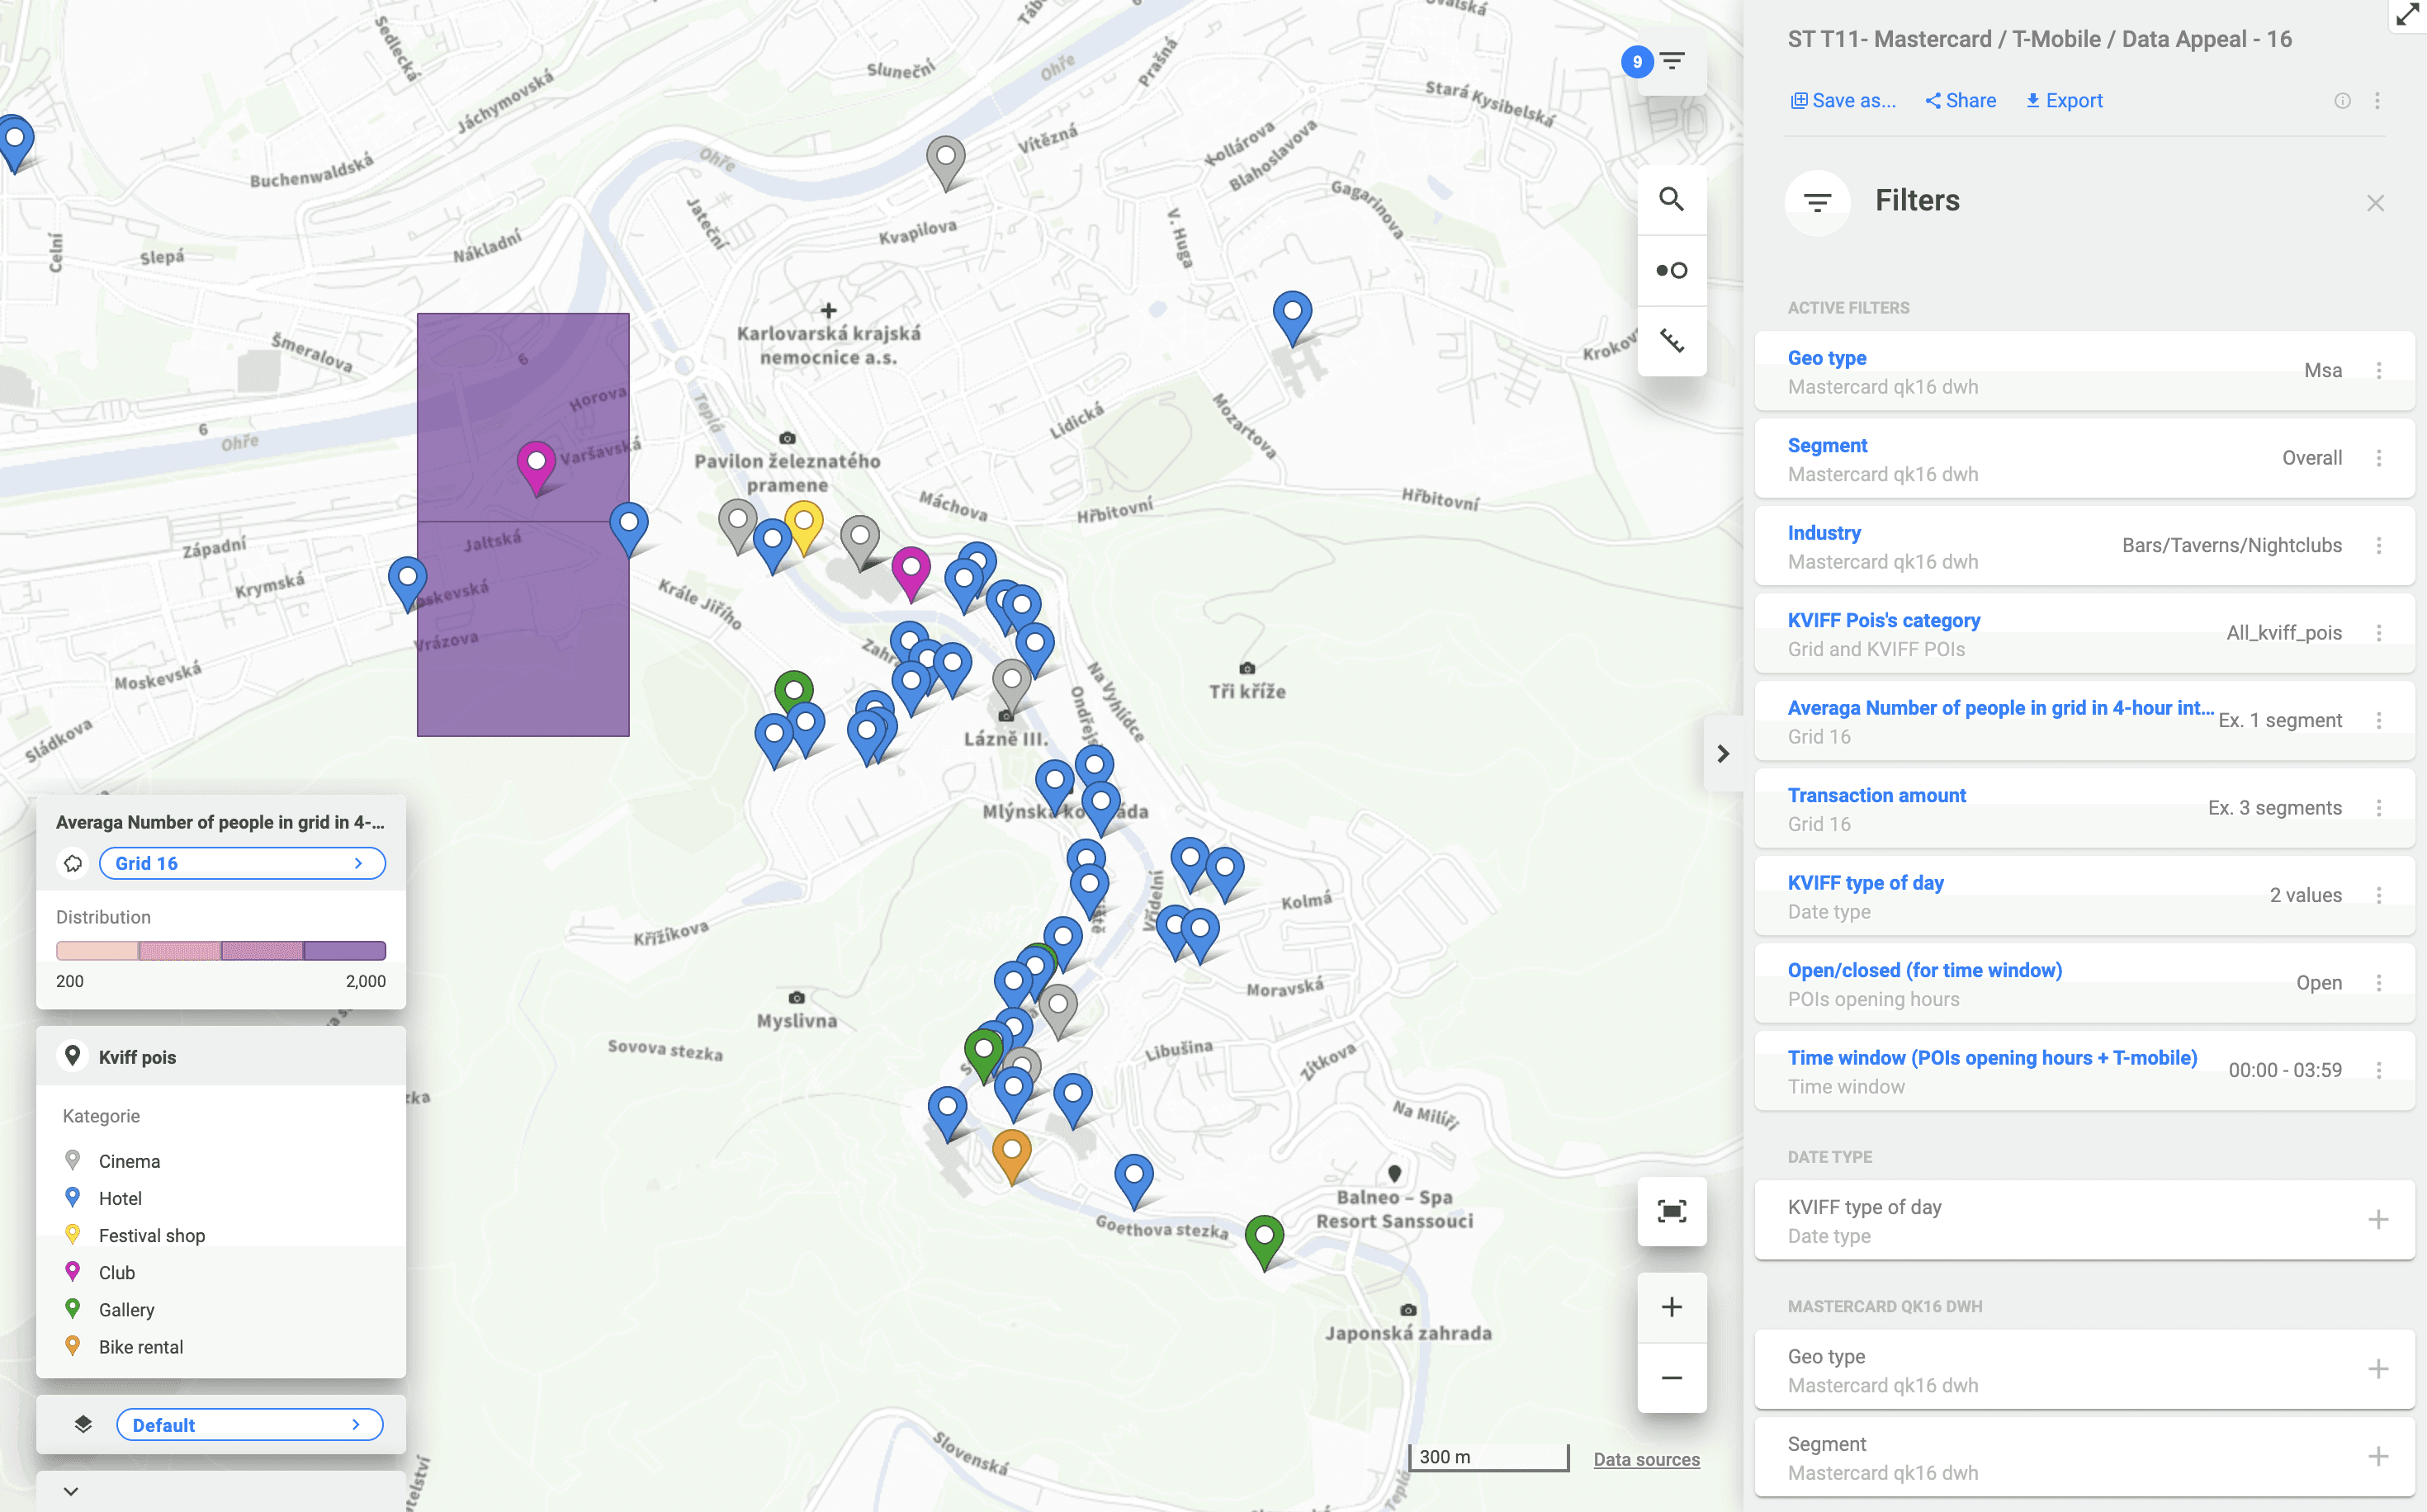Open the panel header three-dot menu
The width and height of the screenshot is (2427, 1512).
pyautogui.click(x=2378, y=100)
